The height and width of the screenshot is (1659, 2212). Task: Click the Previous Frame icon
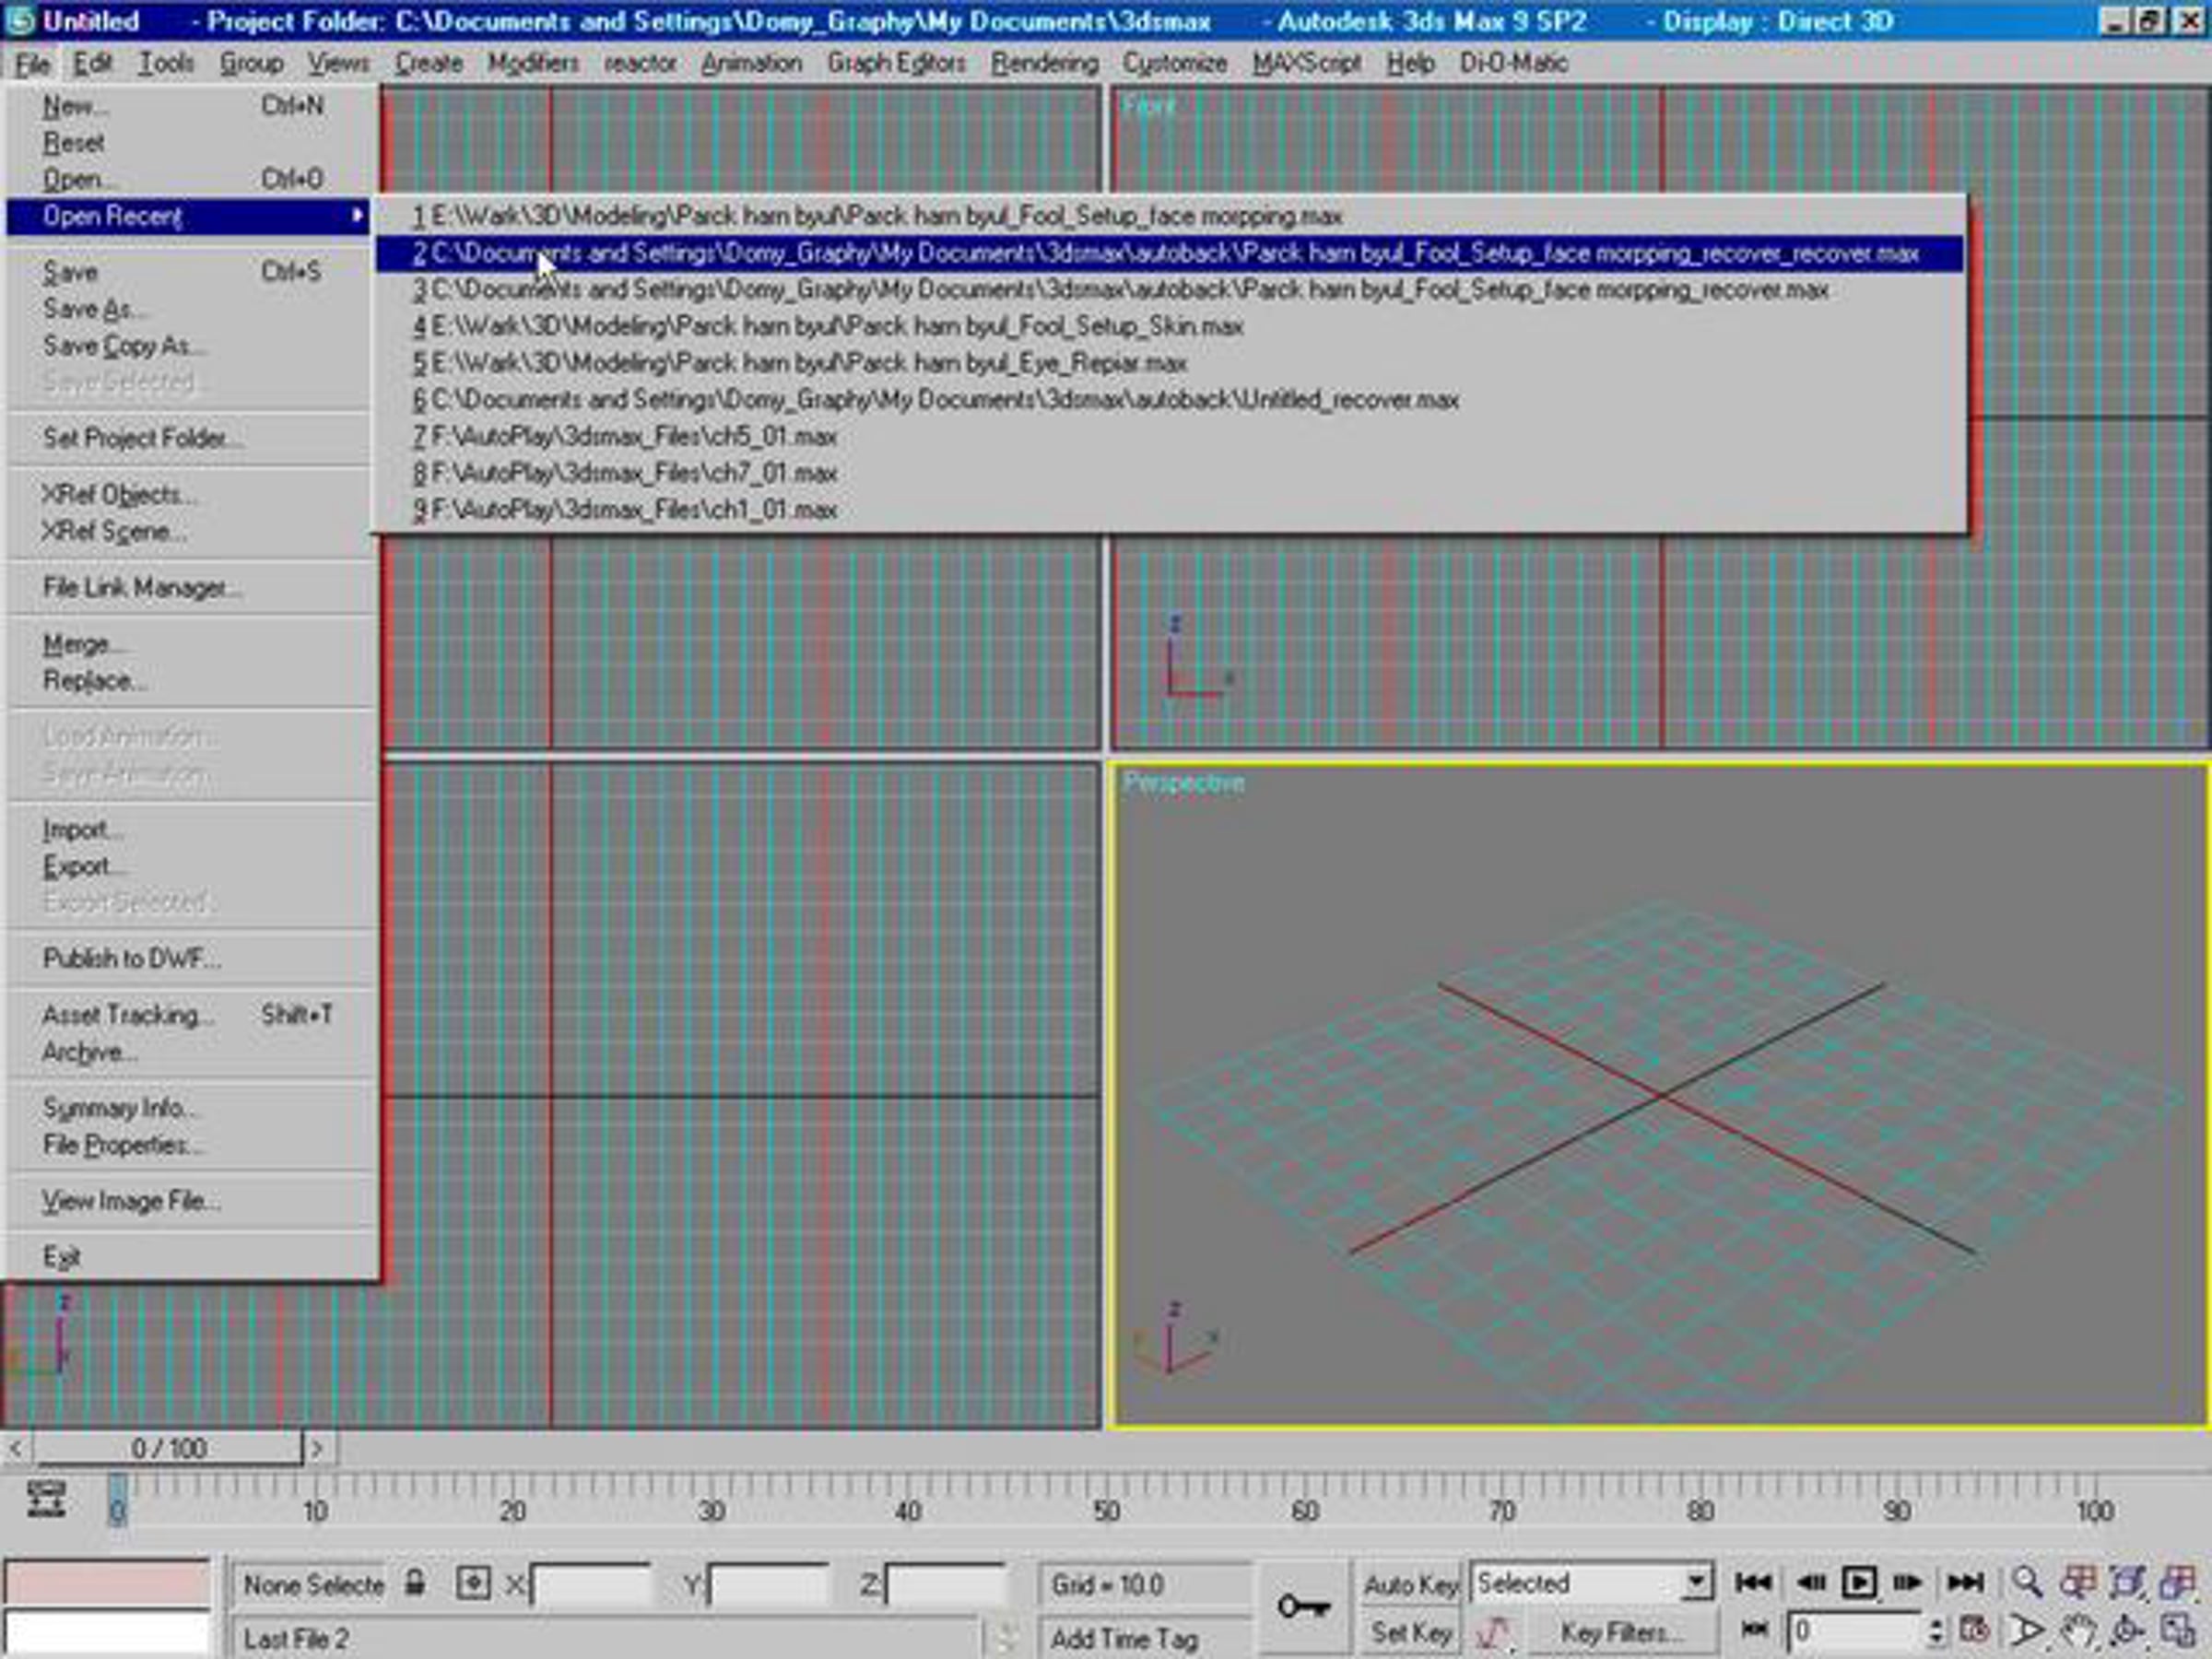click(1811, 1582)
